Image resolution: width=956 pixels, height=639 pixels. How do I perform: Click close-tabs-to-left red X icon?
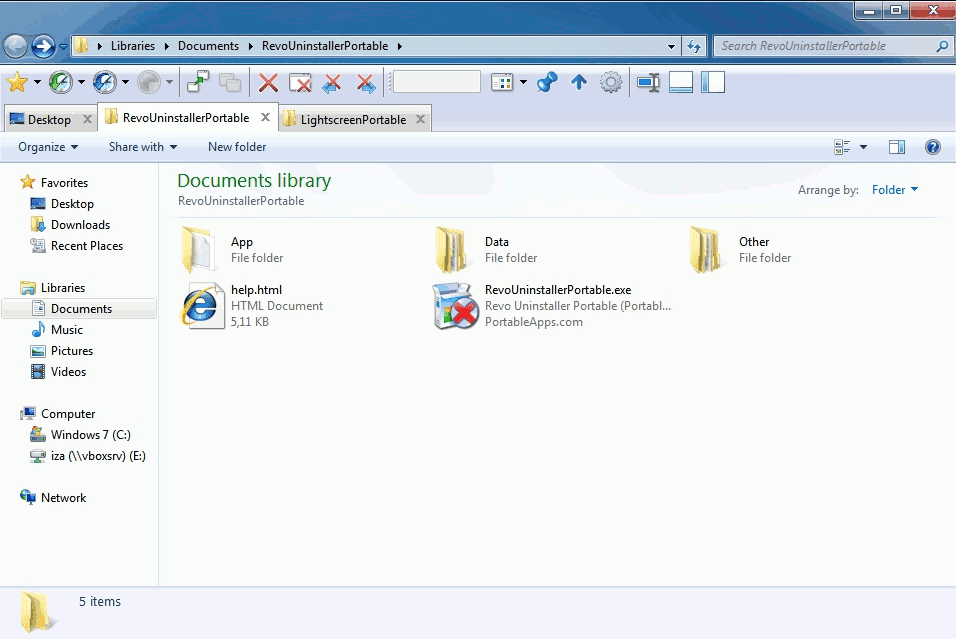332,82
